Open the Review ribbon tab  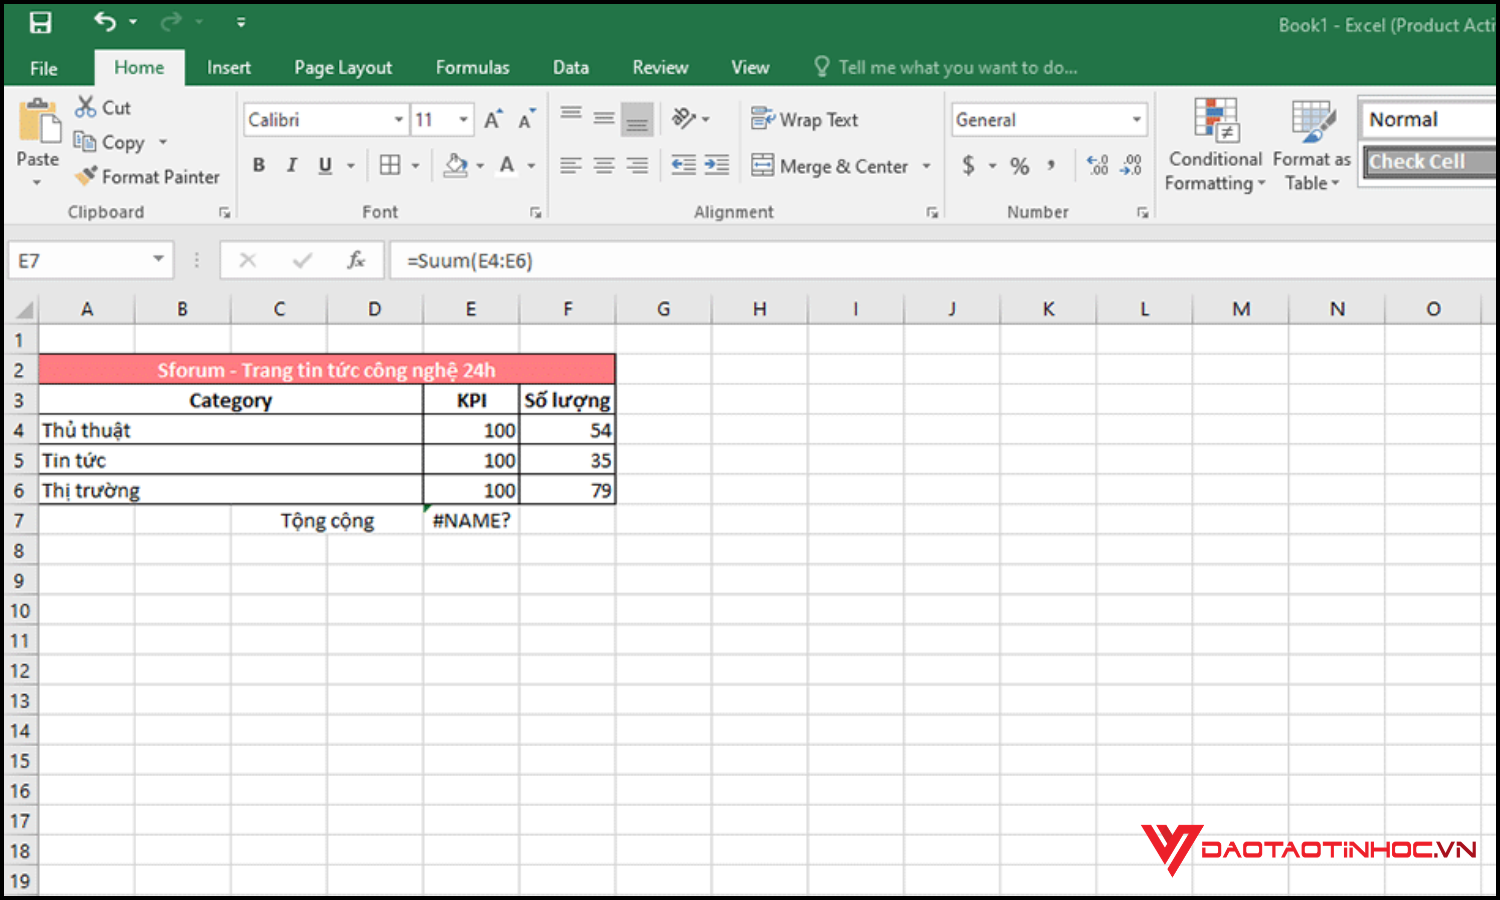pyautogui.click(x=660, y=67)
